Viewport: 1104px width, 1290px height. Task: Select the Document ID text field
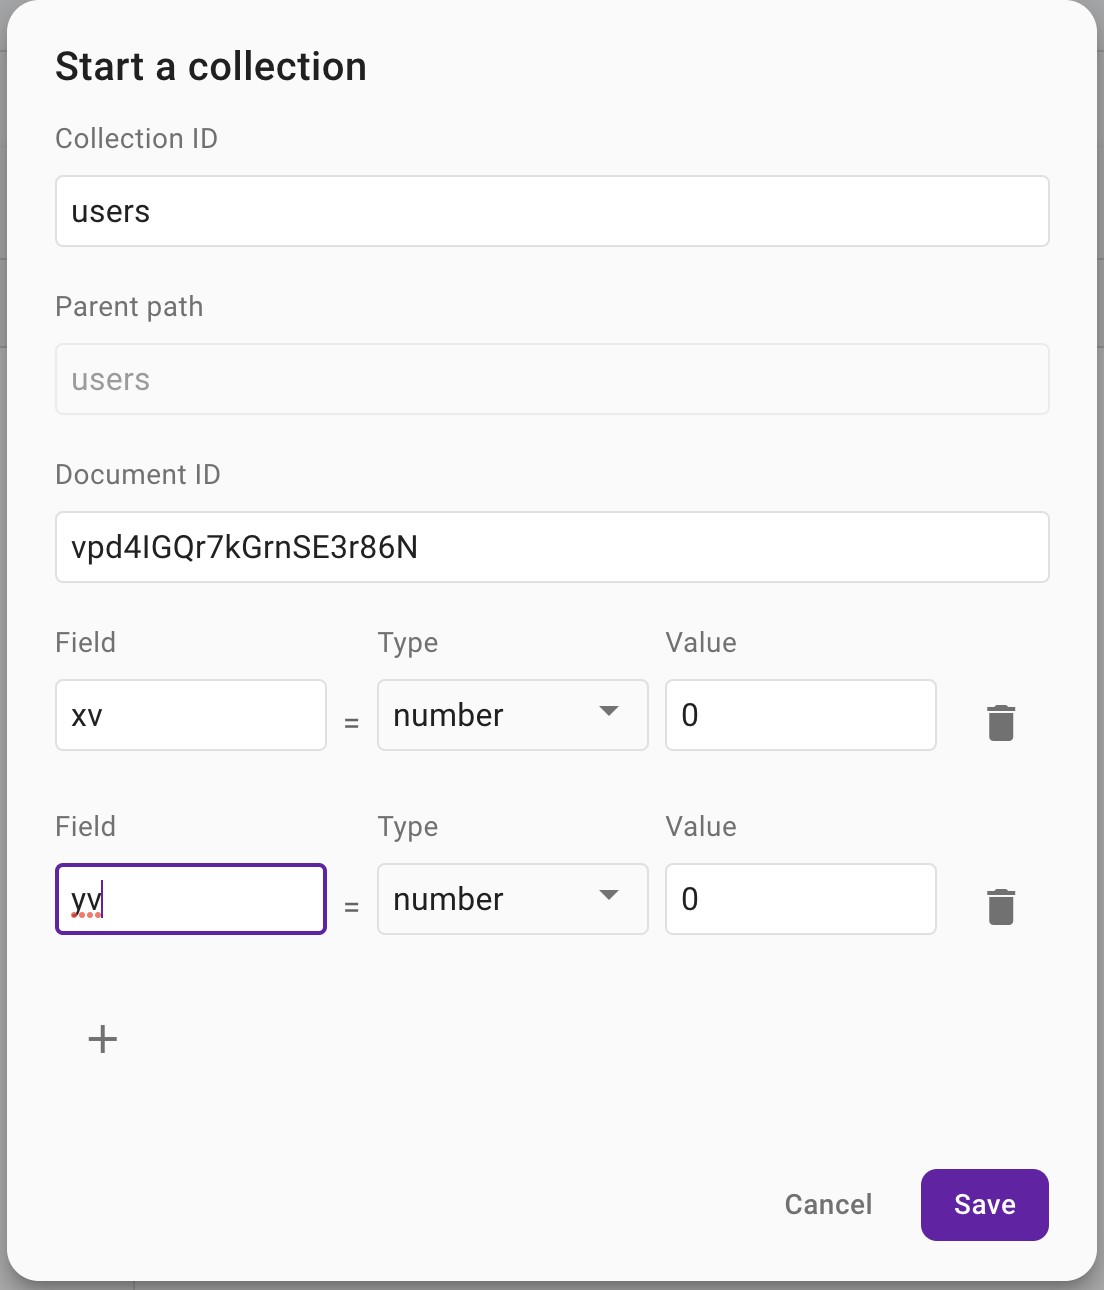[x=551, y=547]
